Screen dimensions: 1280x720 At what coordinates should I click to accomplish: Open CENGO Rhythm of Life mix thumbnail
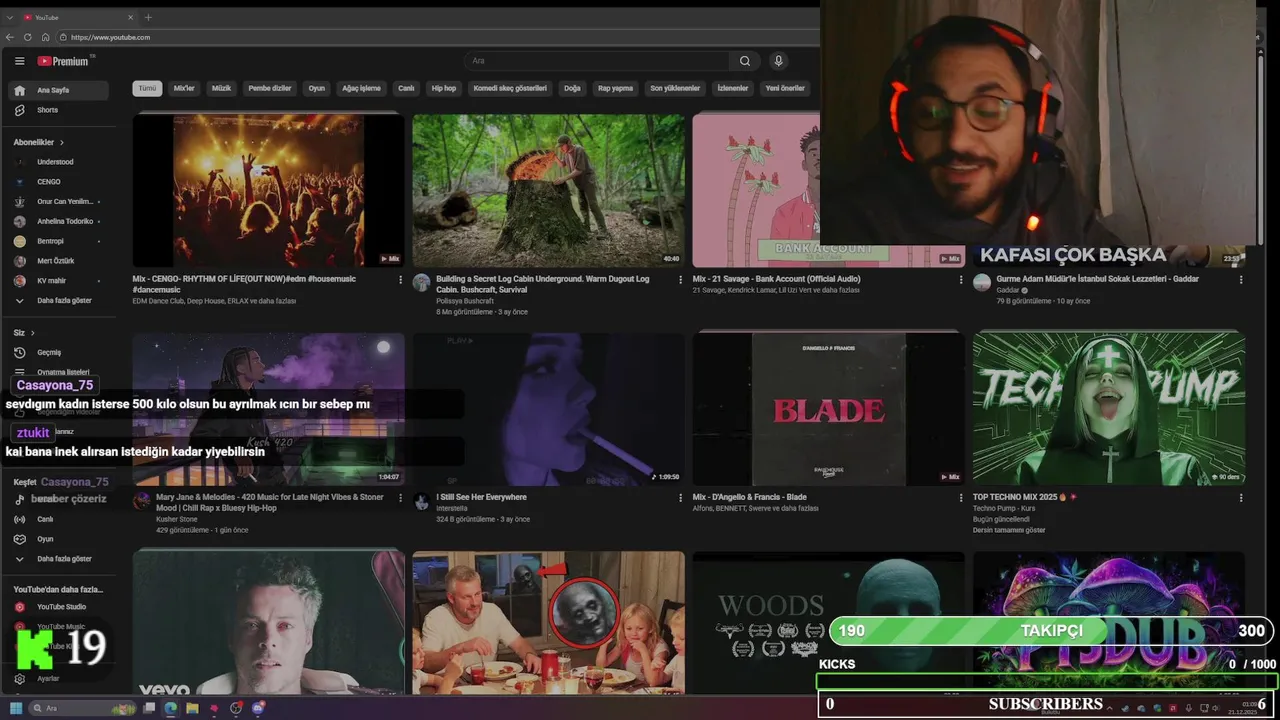pyautogui.click(x=269, y=190)
